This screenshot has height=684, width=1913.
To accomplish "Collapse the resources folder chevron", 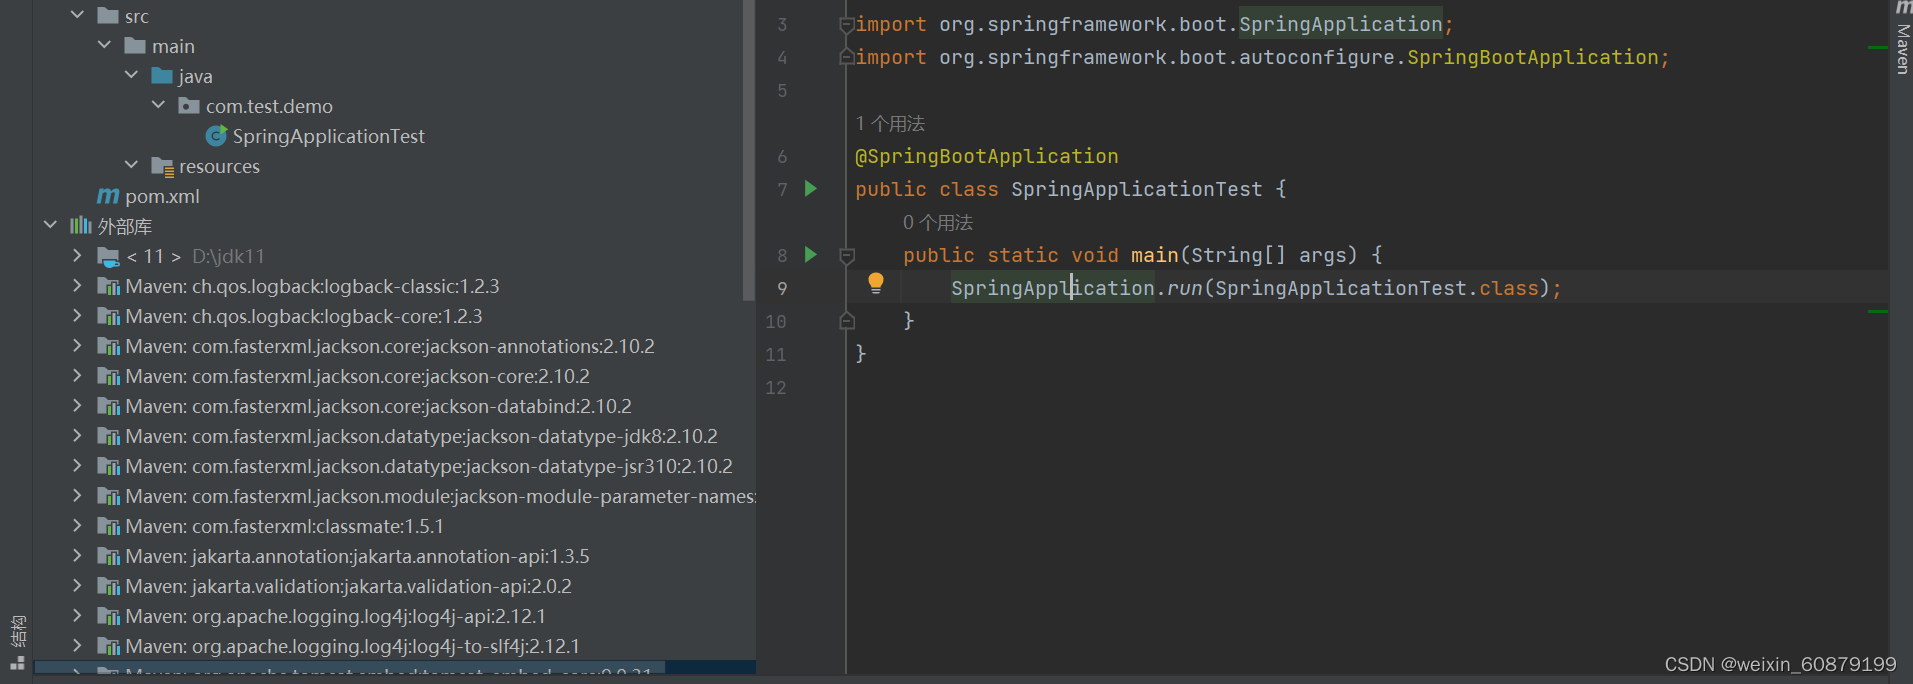I will coord(131,165).
